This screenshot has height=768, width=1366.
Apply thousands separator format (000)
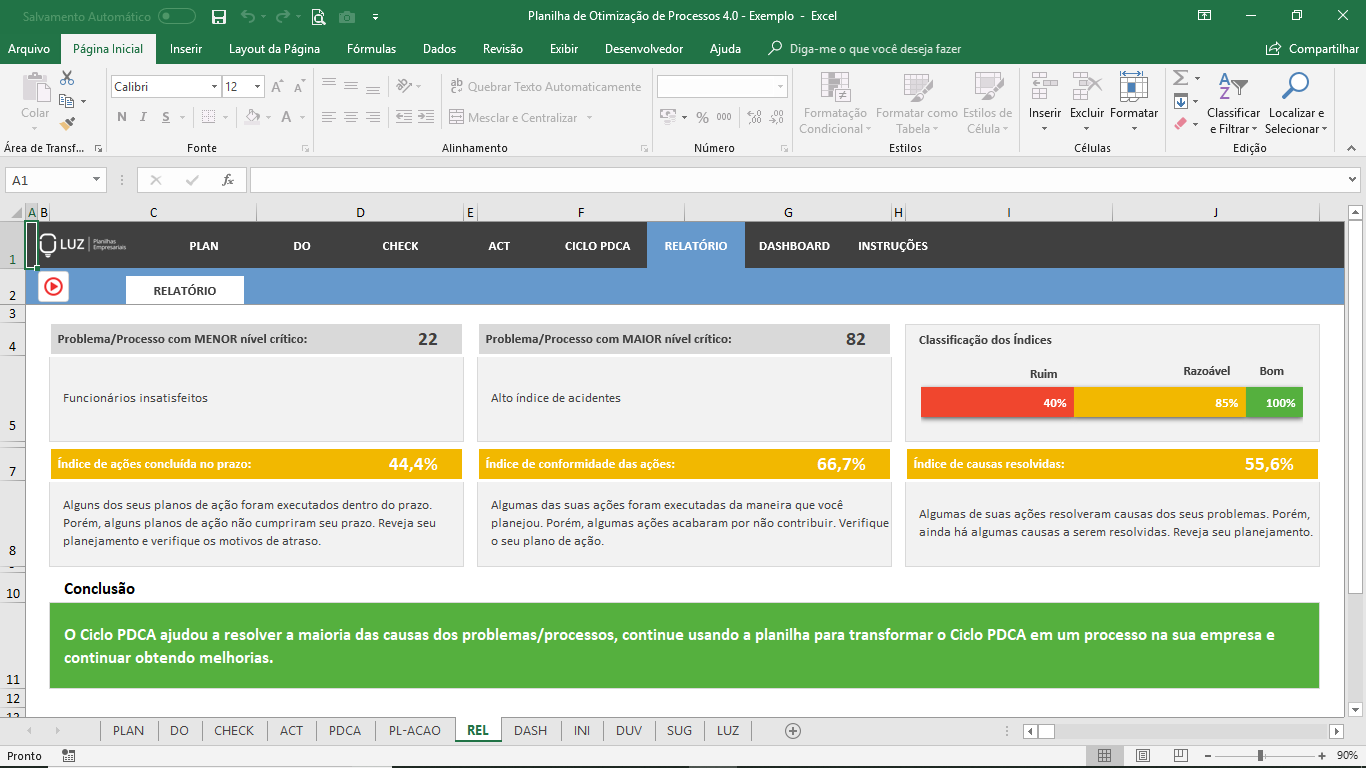coord(724,117)
